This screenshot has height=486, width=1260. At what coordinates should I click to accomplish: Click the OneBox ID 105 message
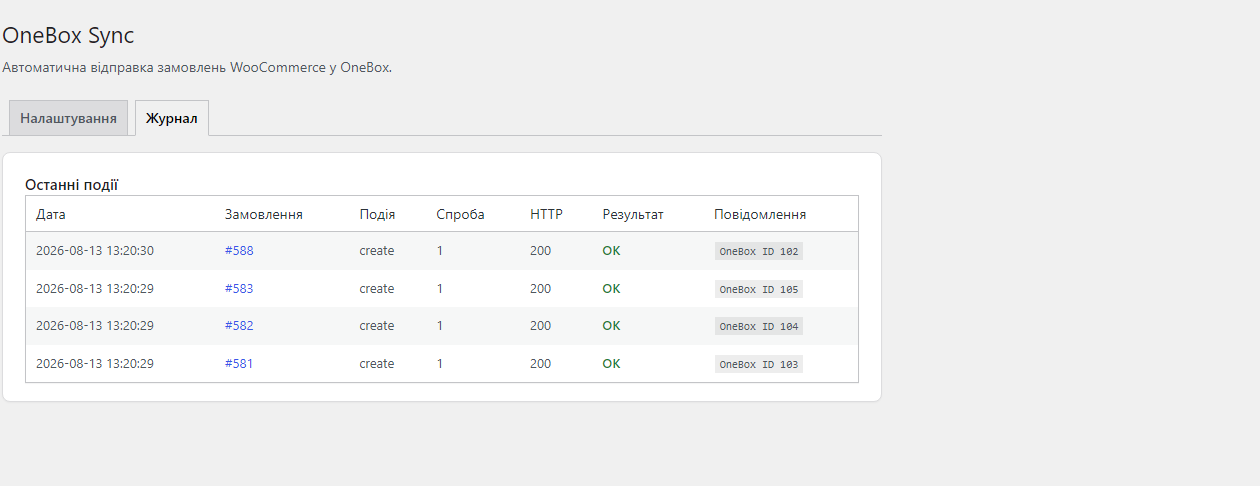[759, 289]
